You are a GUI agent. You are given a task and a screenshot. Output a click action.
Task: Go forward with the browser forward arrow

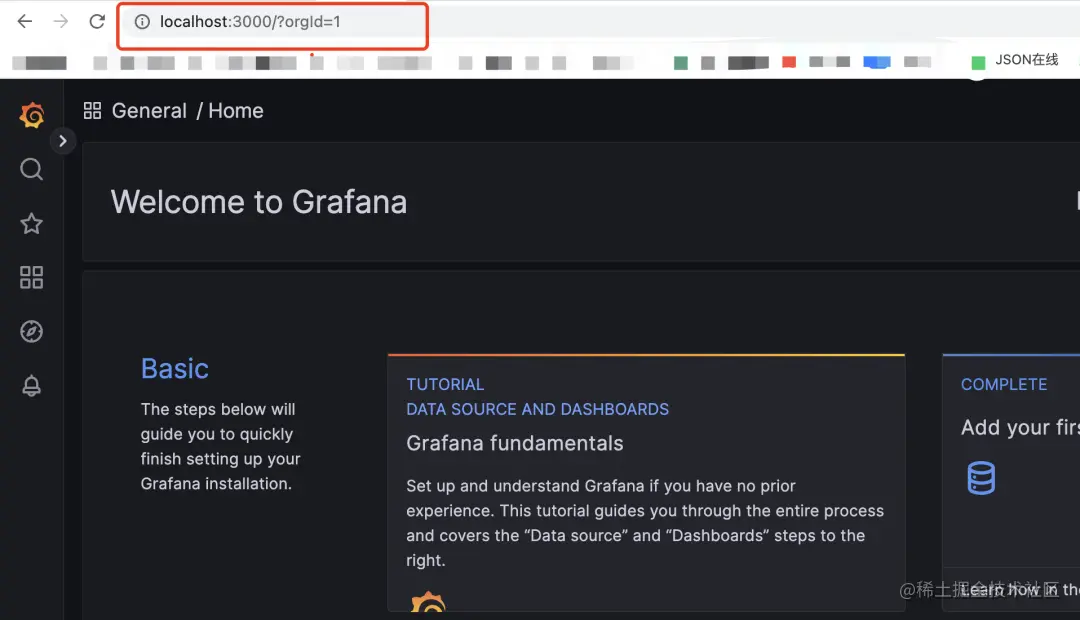pyautogui.click(x=61, y=21)
